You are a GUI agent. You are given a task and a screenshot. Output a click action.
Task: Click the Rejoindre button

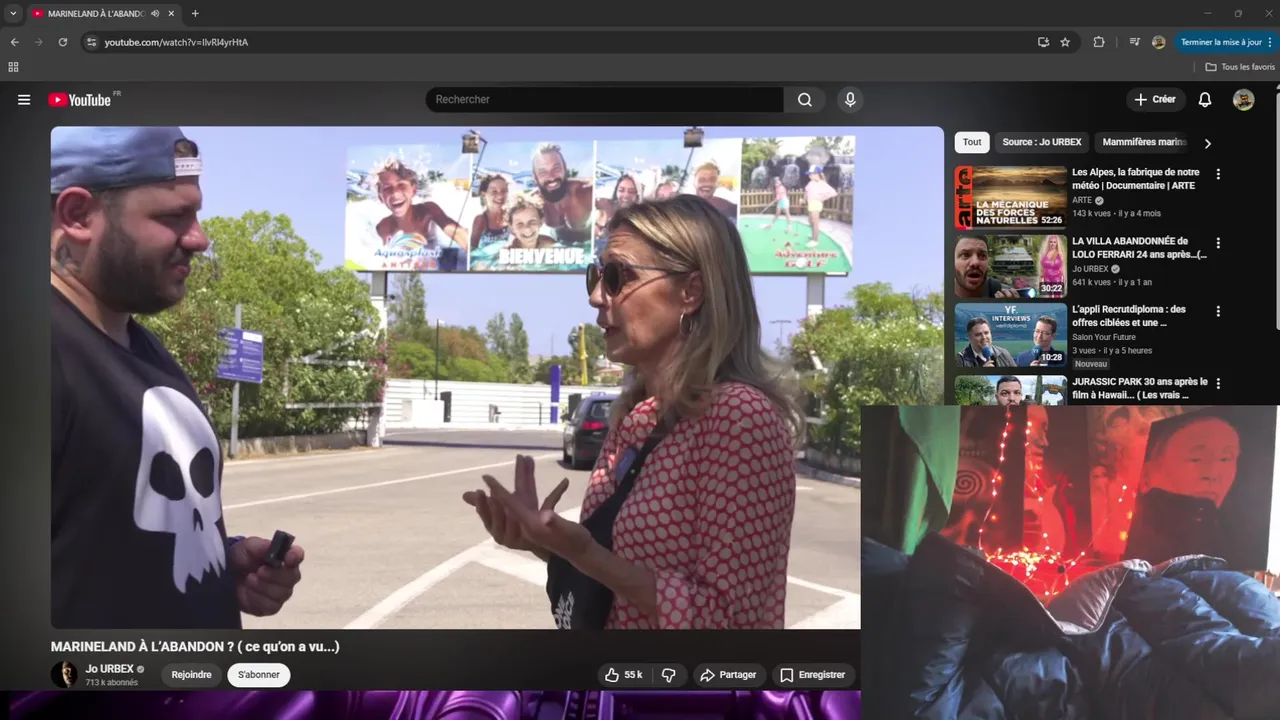tap(191, 675)
